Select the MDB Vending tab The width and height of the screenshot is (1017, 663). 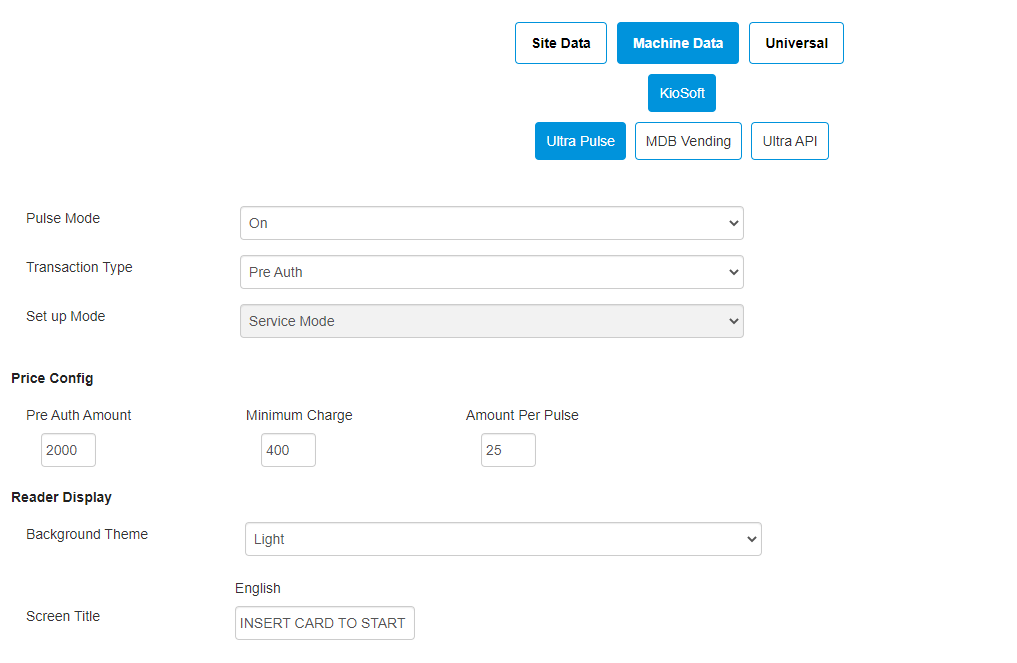point(688,140)
